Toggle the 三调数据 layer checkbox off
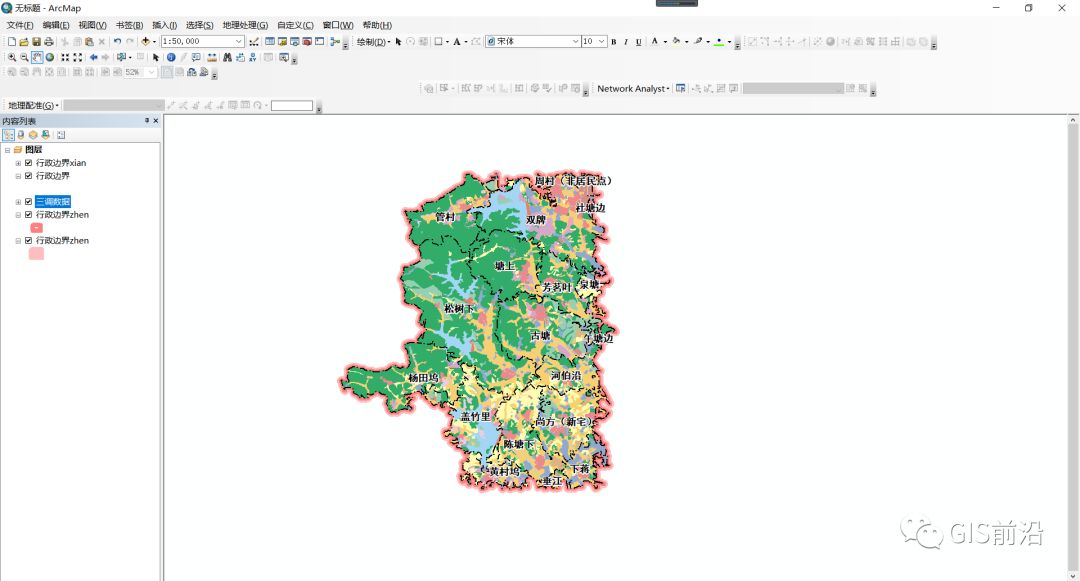 pyautogui.click(x=28, y=201)
